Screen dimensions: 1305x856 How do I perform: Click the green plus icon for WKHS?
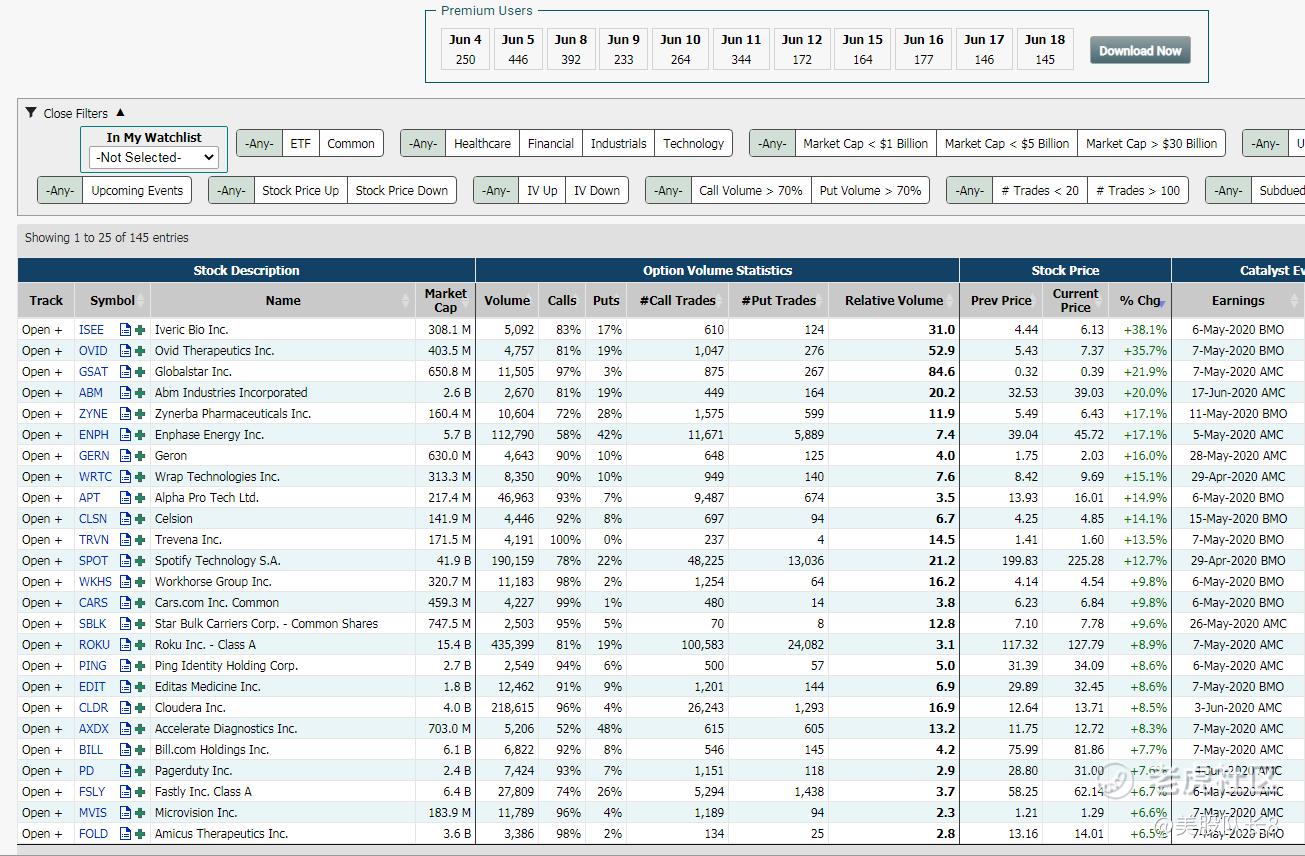(140, 582)
